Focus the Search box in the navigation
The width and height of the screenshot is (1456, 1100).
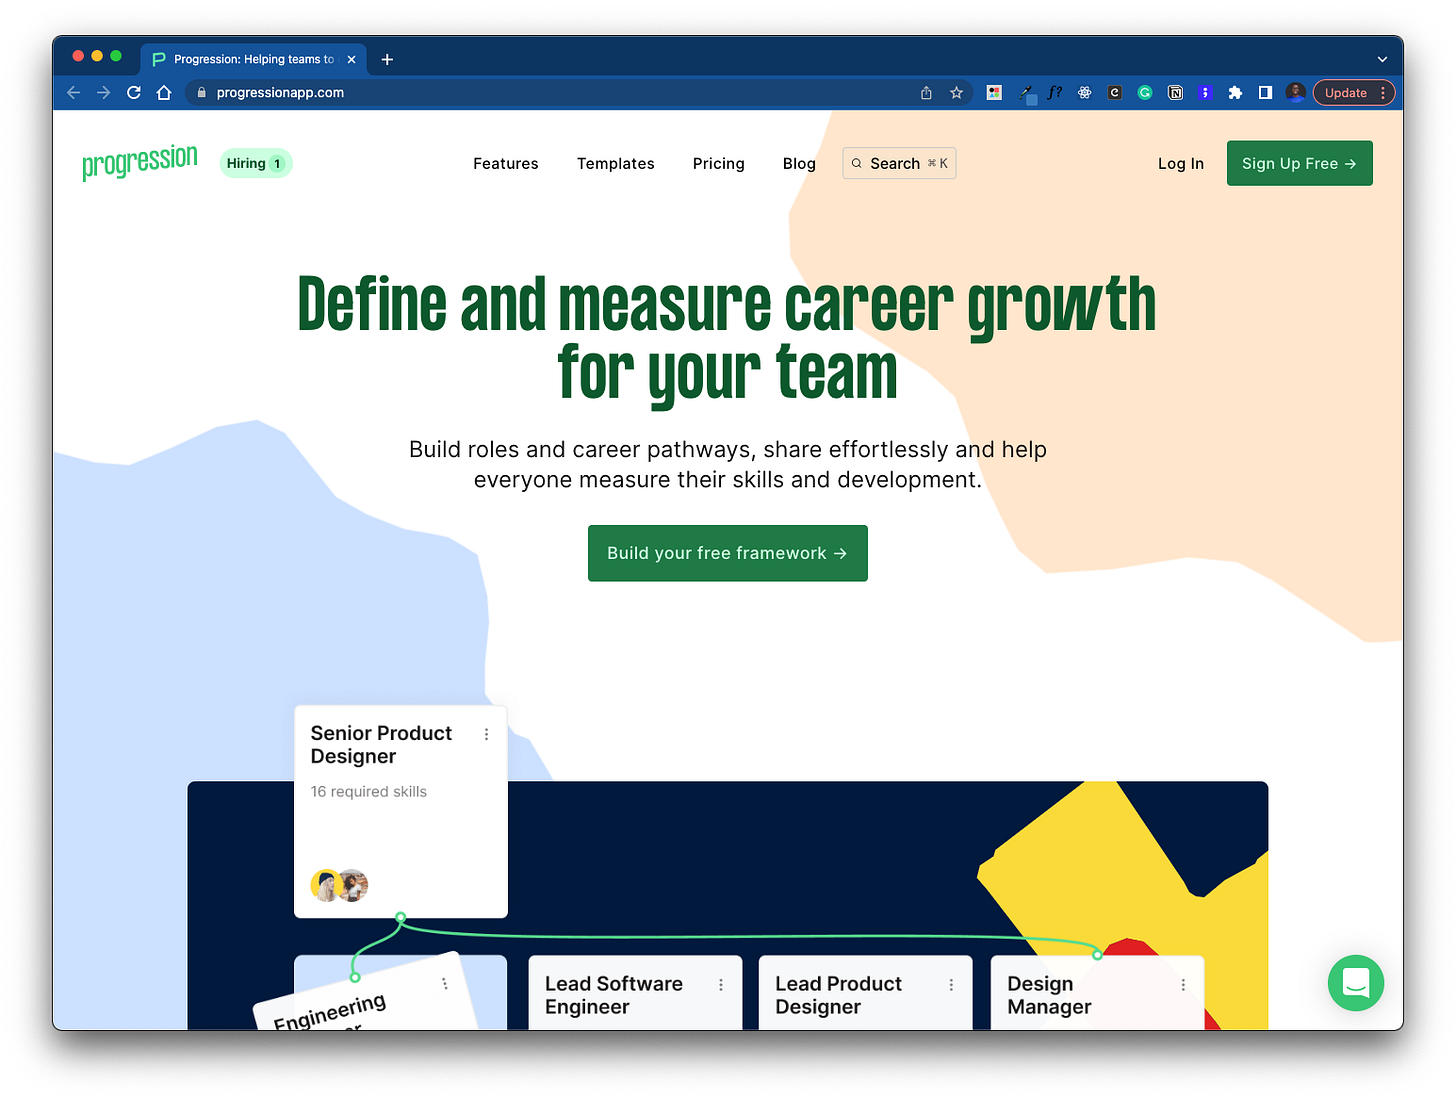click(x=899, y=163)
